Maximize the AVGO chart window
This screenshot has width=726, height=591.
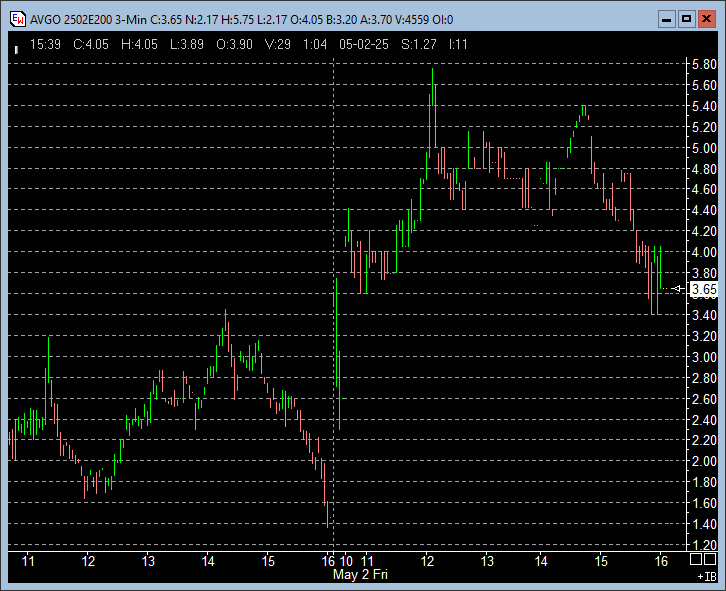pos(687,19)
